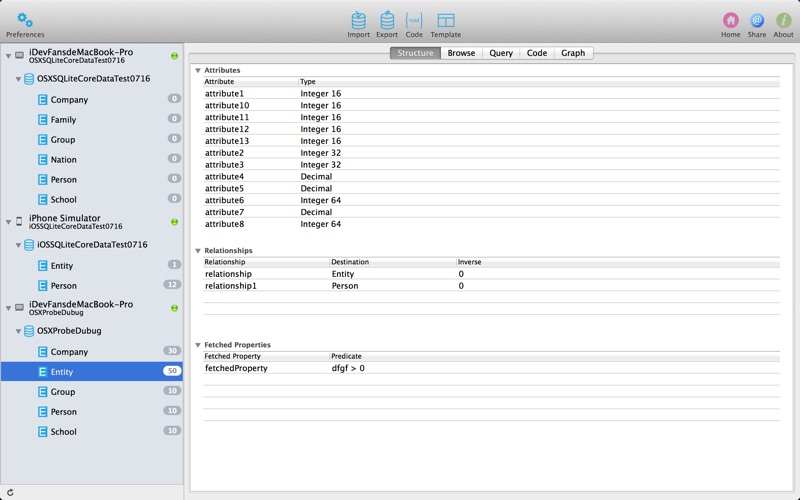800x500 pixels.
Task: Select the Nation entity in sidebar
Action: [63, 160]
